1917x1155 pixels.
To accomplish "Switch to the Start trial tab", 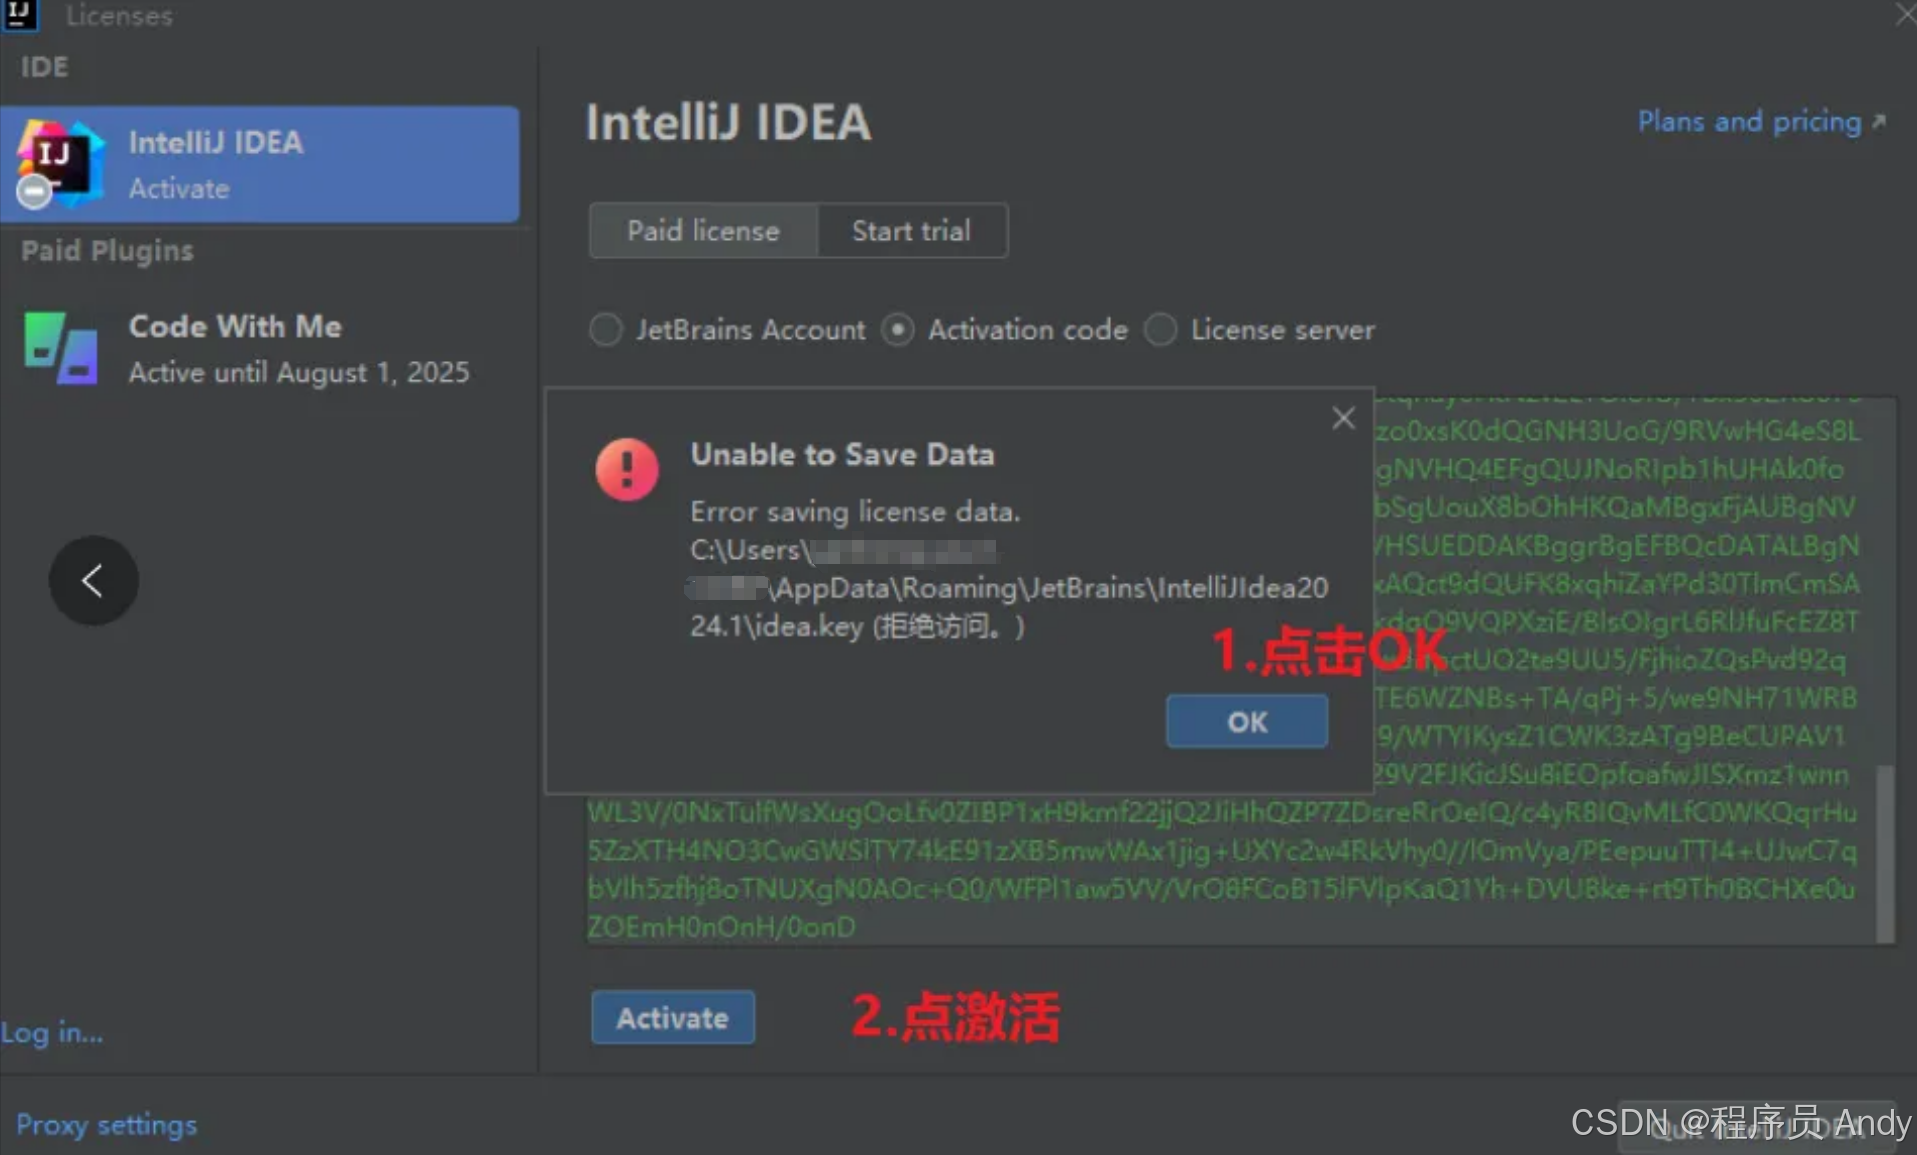I will coord(911,231).
